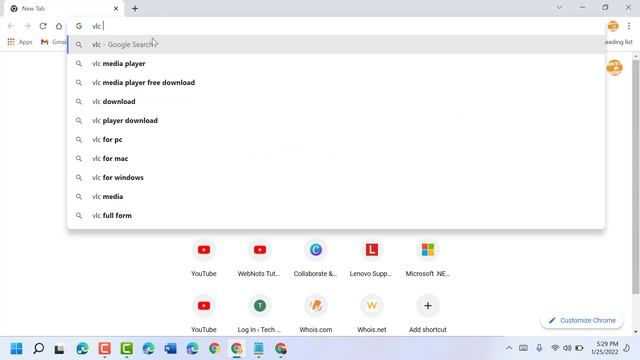
Task: Select 'vlc for pc' suggestion
Action: (336, 140)
